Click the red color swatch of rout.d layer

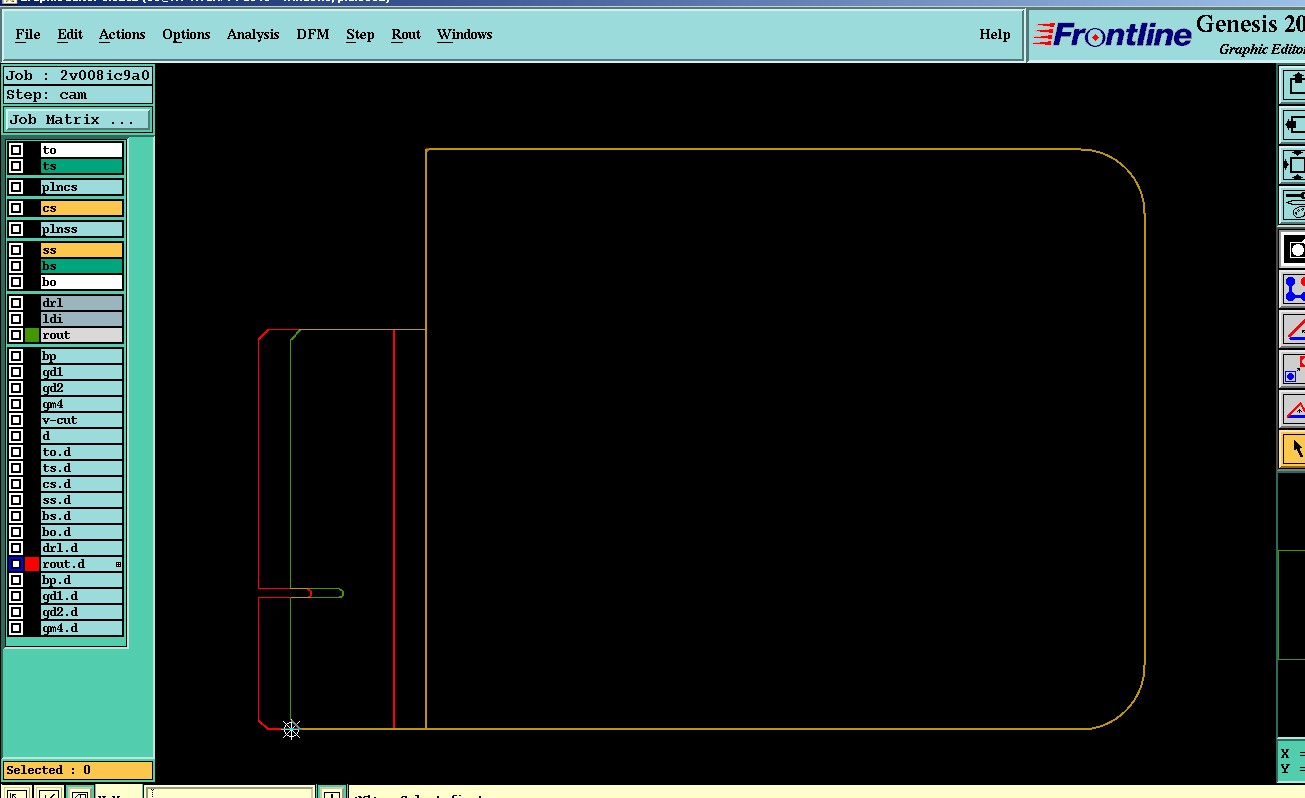pyautogui.click(x=32, y=564)
